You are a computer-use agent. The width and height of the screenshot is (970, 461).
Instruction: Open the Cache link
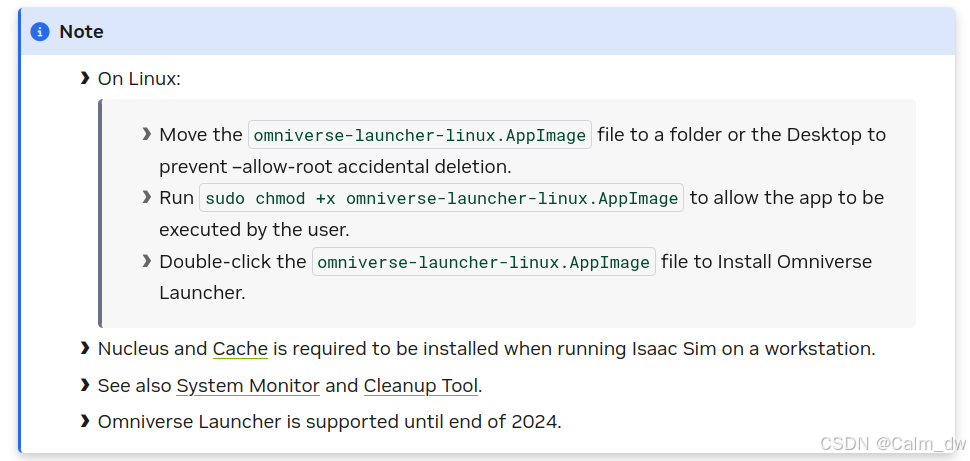tap(240, 349)
